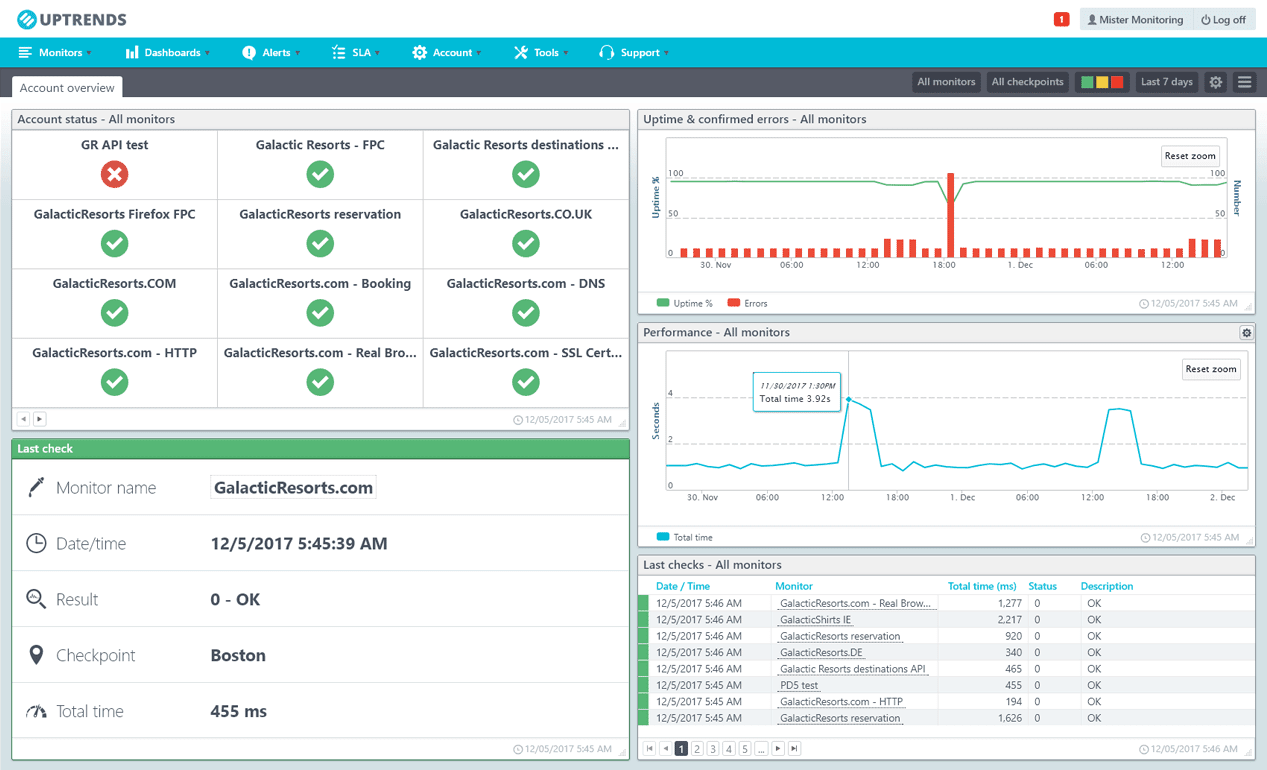Click GalacticResorts.com - HTTP status check
Screen dimensions: 1267x770
coord(115,382)
